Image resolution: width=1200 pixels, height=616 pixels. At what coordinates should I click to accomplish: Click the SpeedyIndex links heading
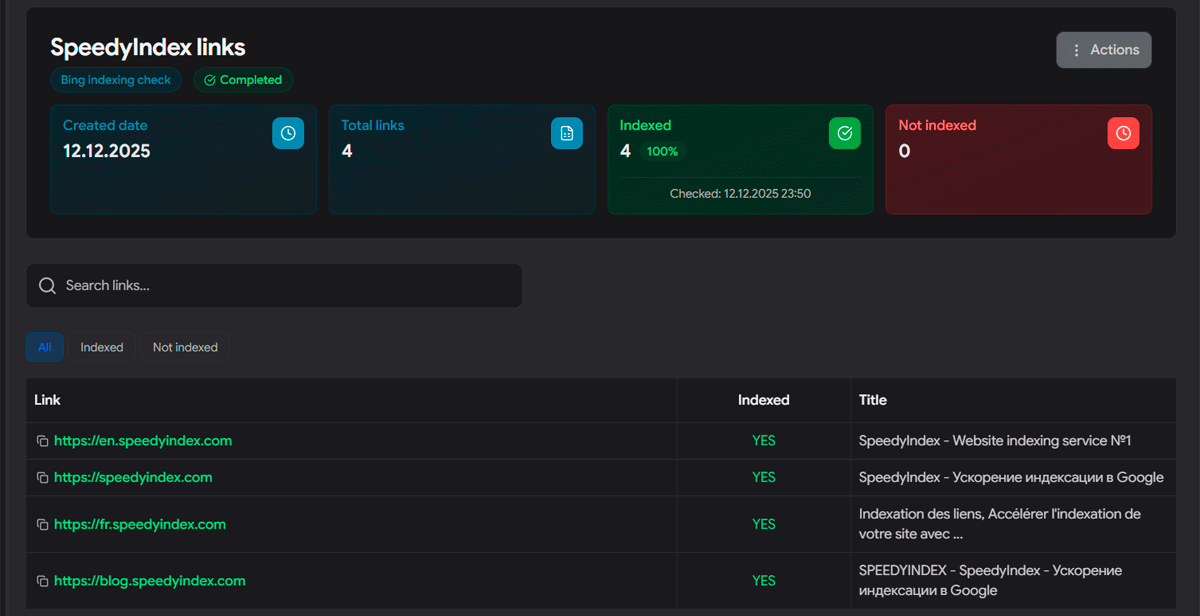[148, 47]
